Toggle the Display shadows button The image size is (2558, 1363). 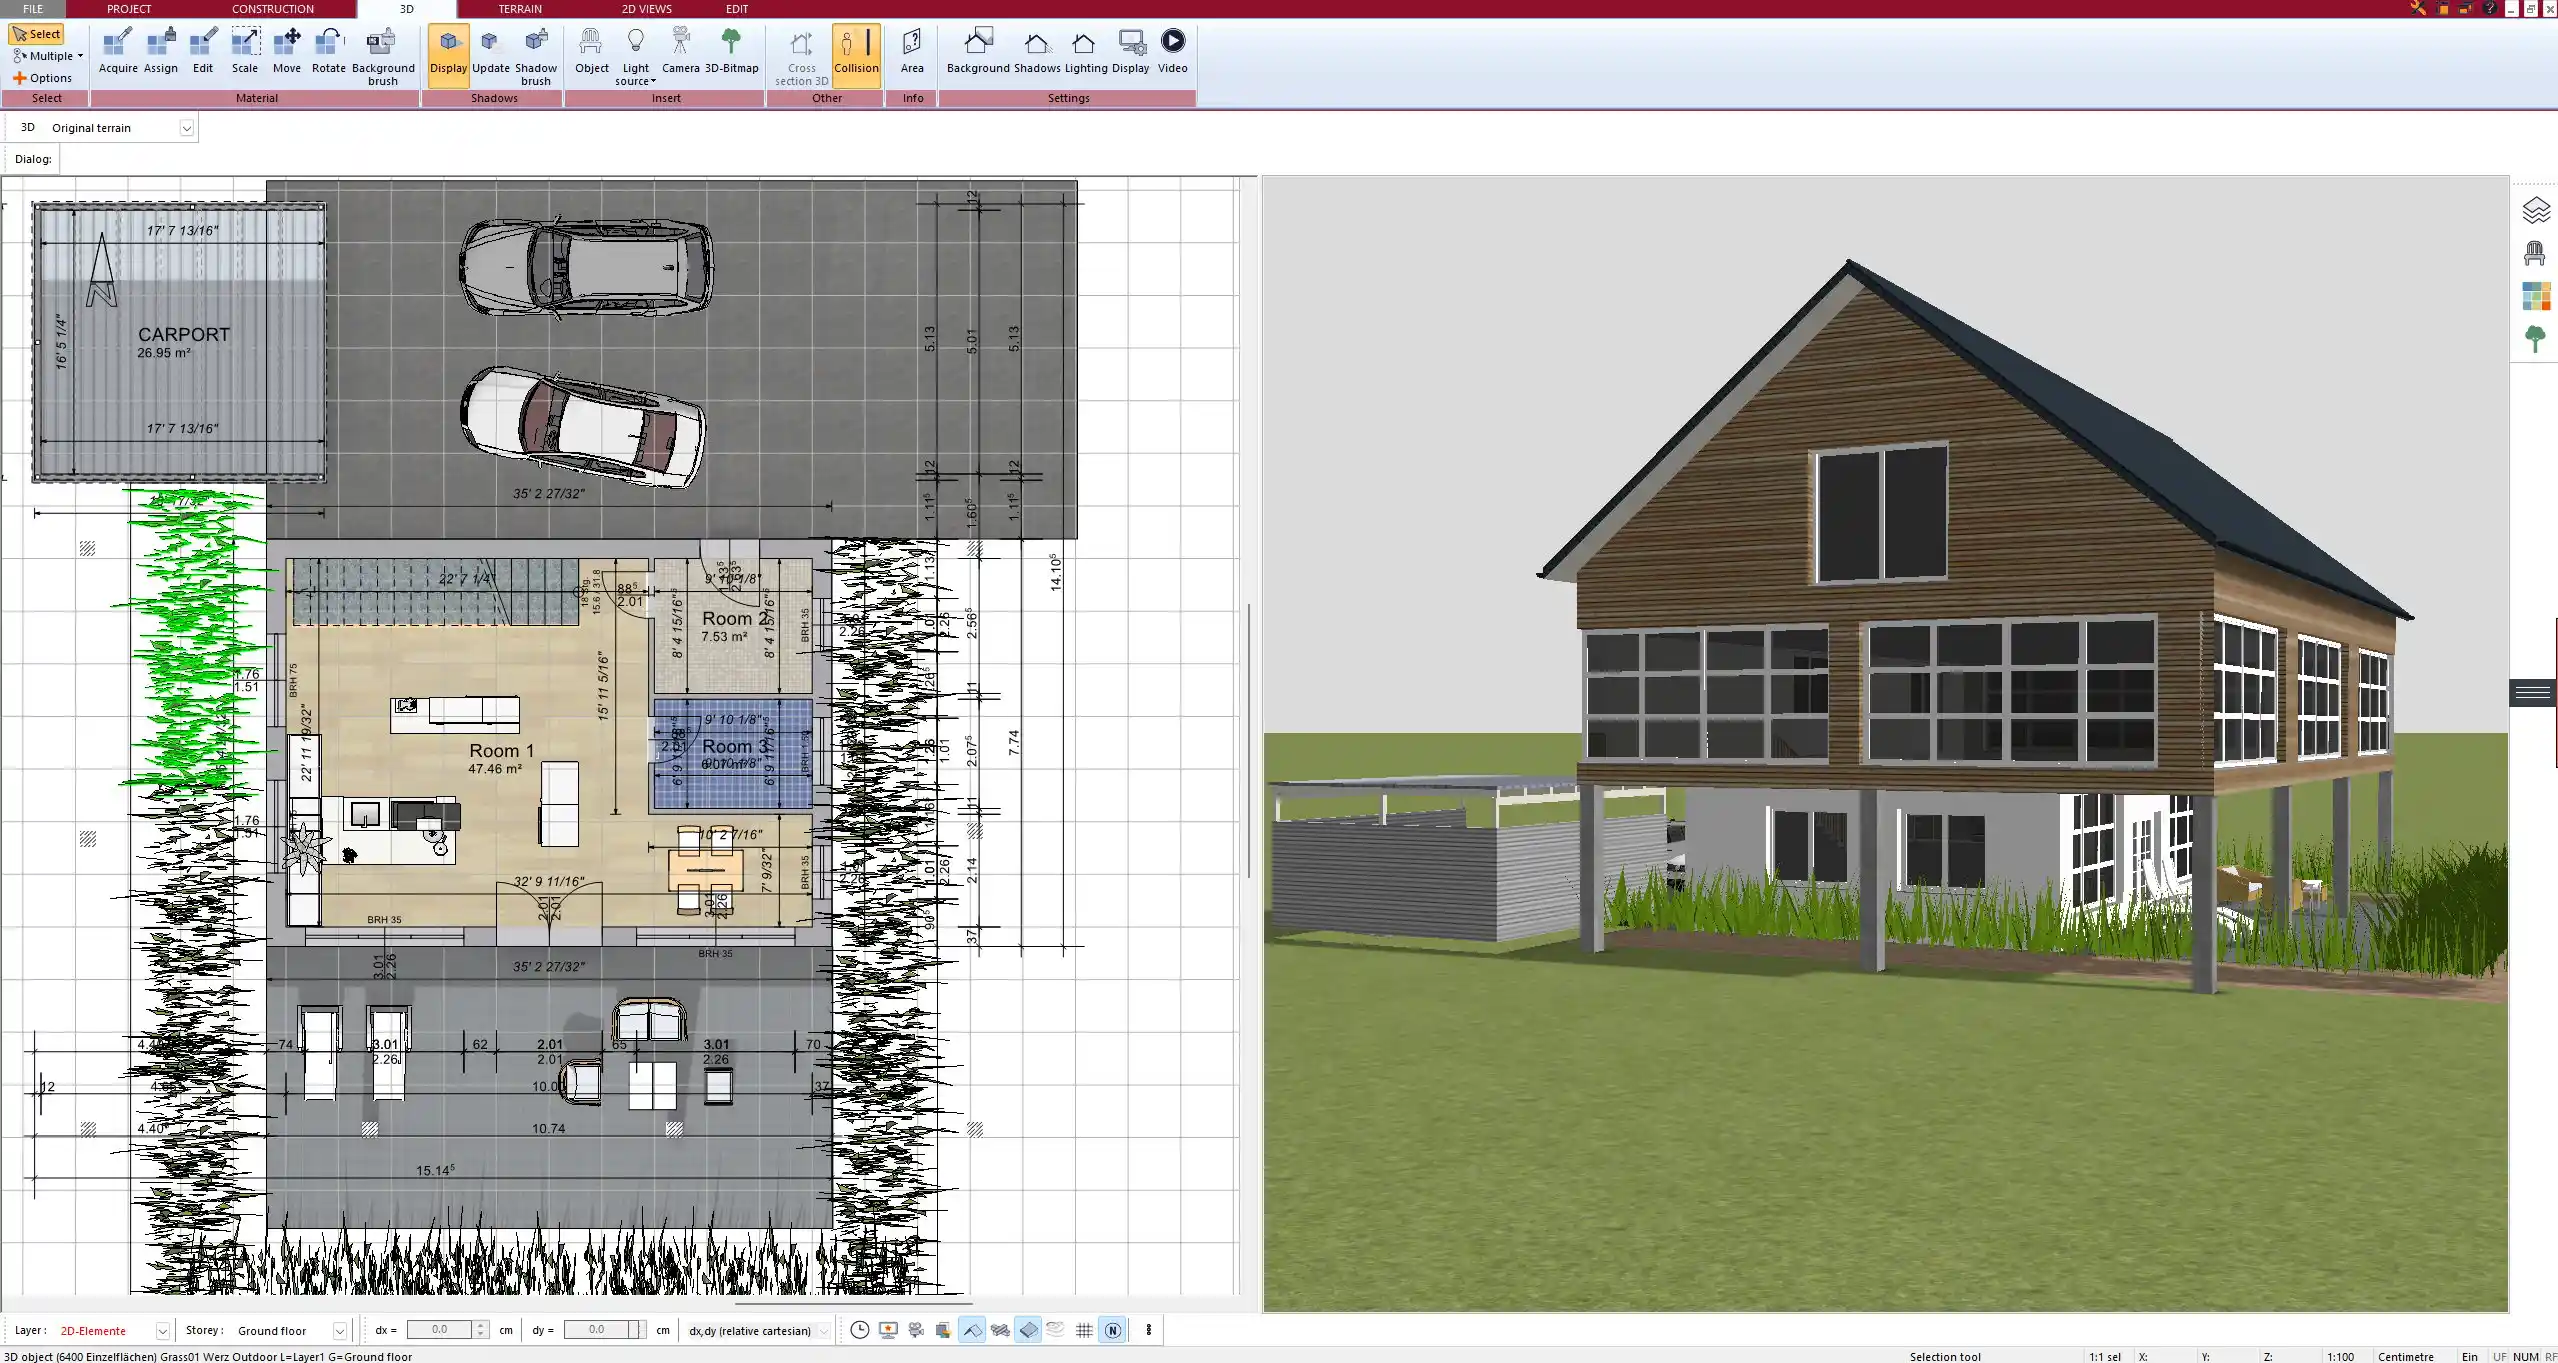448,55
